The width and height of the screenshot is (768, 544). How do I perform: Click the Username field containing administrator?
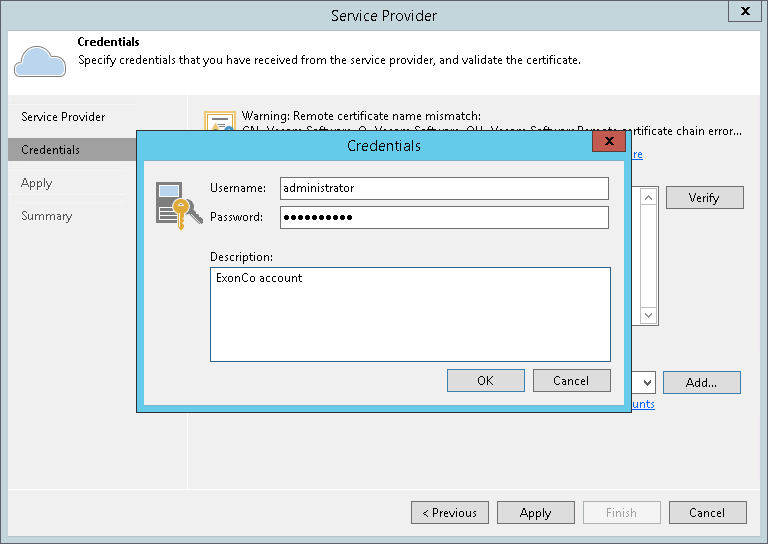pos(444,188)
